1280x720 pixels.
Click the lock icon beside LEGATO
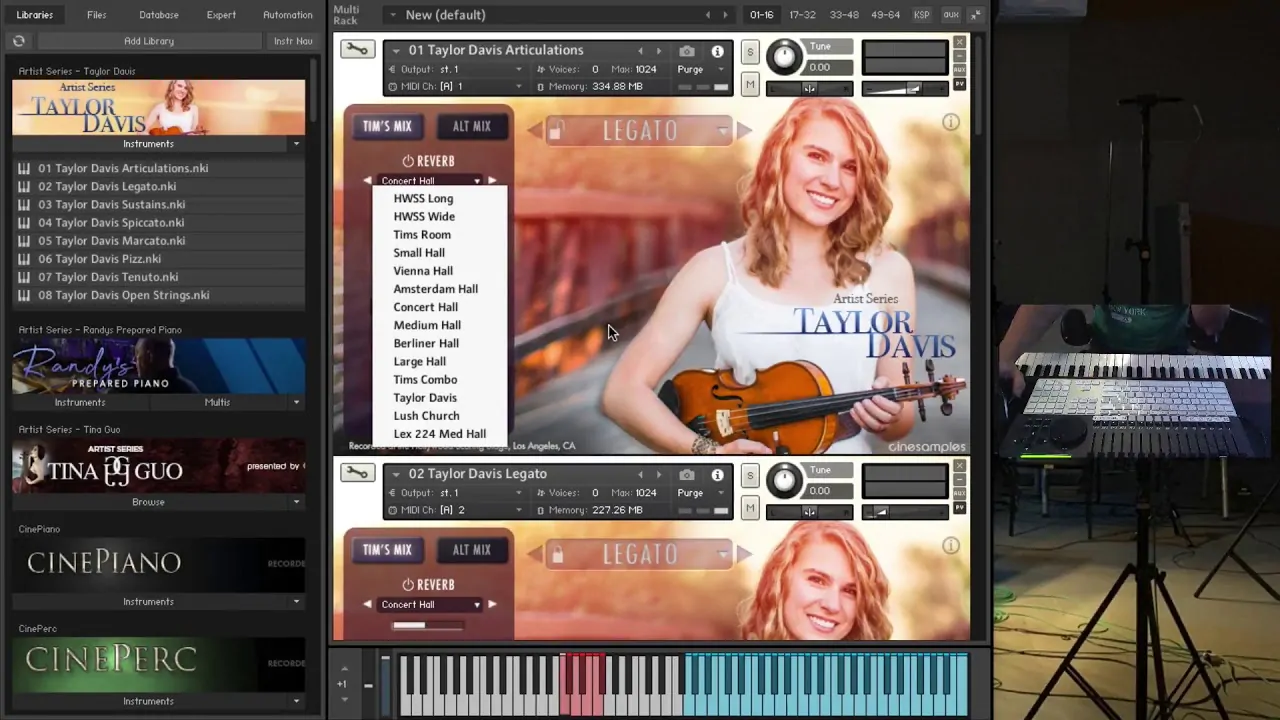[x=557, y=131]
